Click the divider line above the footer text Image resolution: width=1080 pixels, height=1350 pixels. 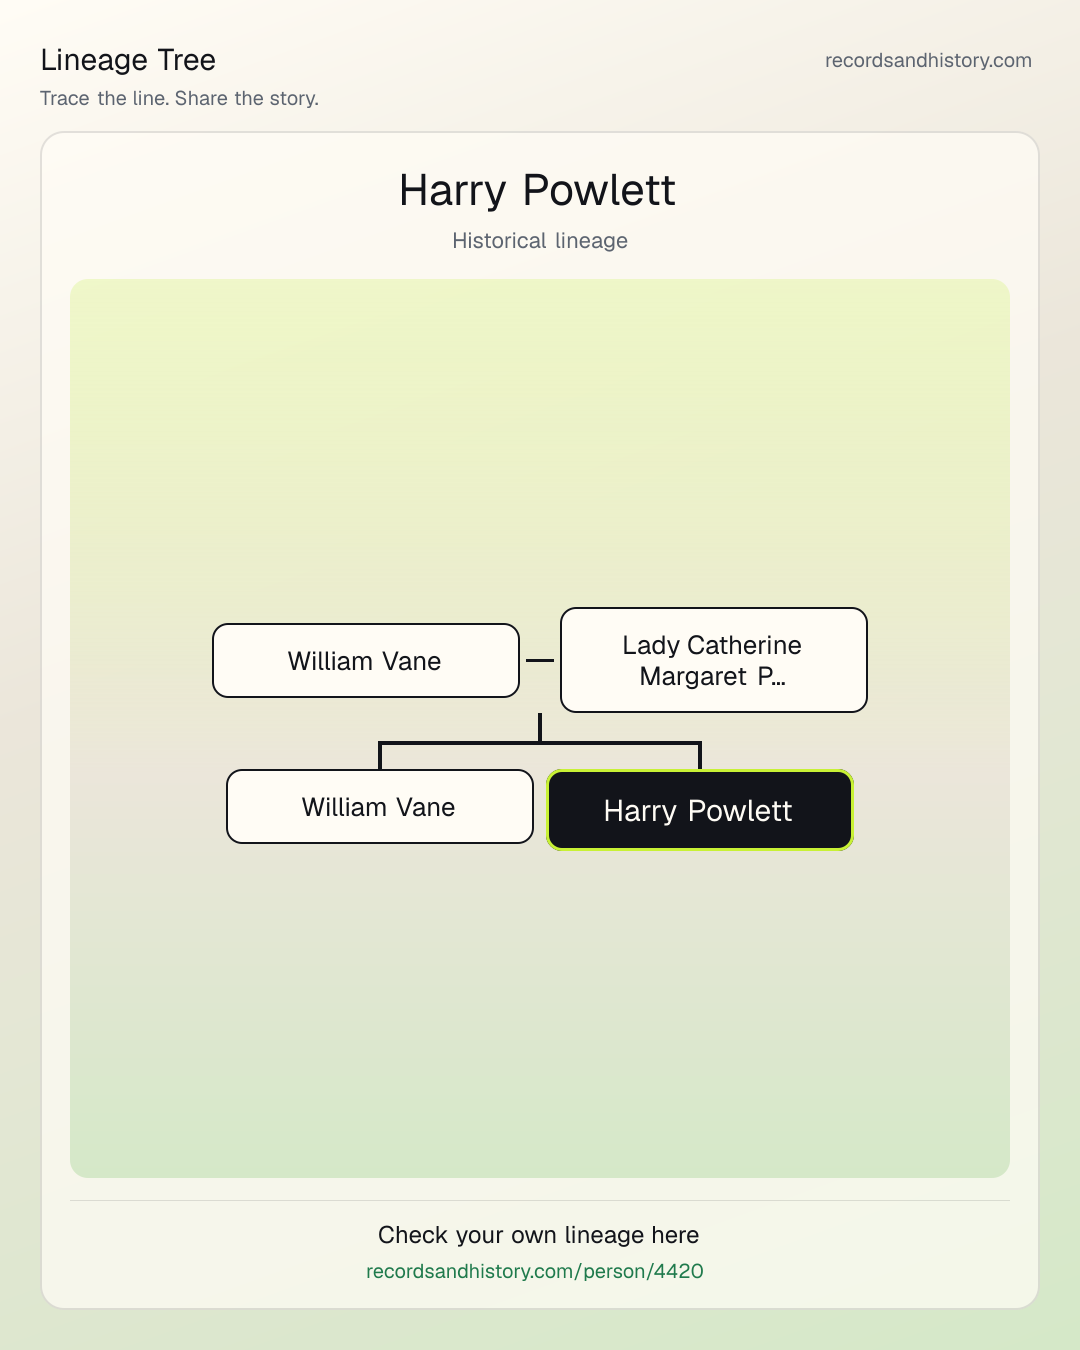tap(540, 1200)
